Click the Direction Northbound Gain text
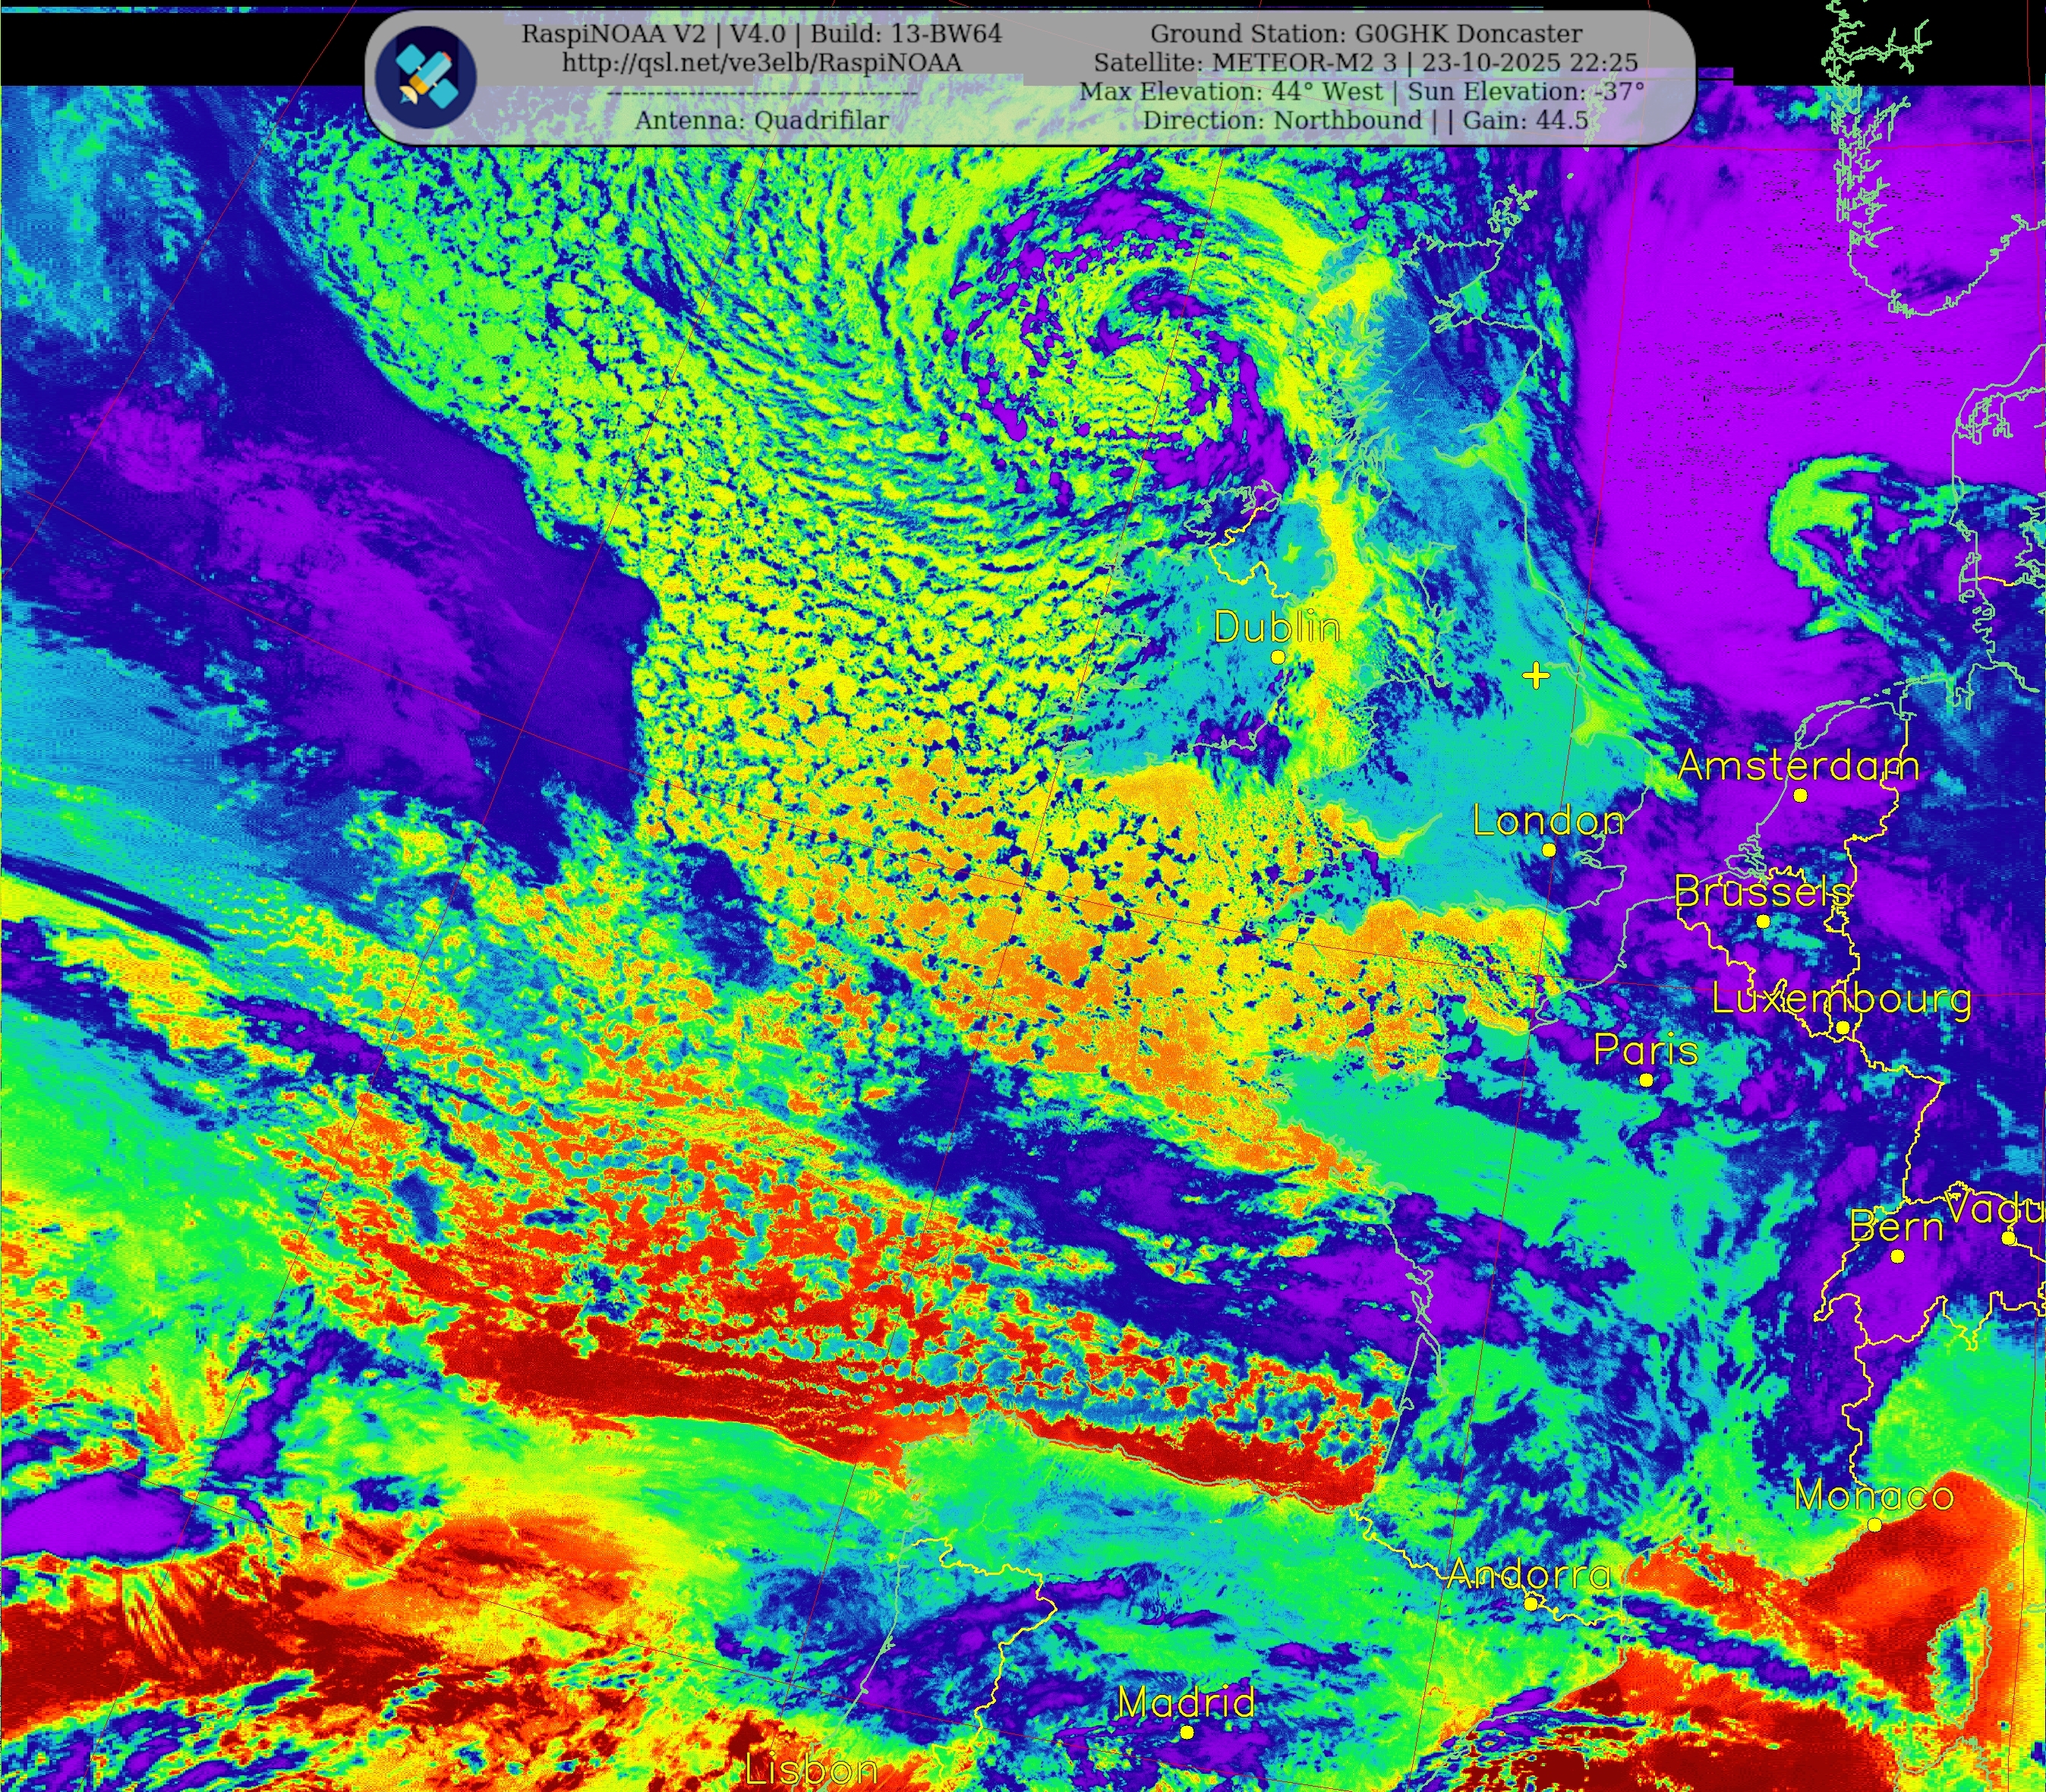Screen dimensions: 2046x1792 (1365, 121)
